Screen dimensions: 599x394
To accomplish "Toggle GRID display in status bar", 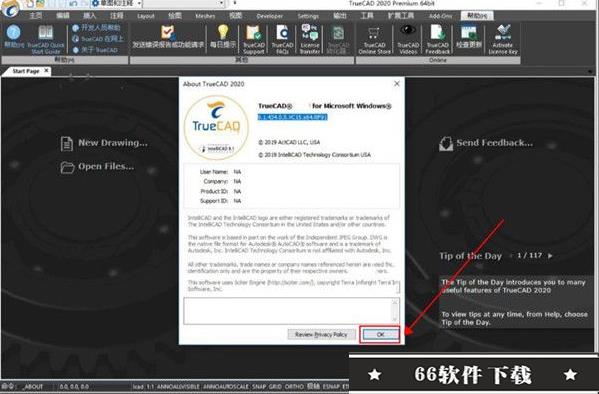I will click(275, 387).
